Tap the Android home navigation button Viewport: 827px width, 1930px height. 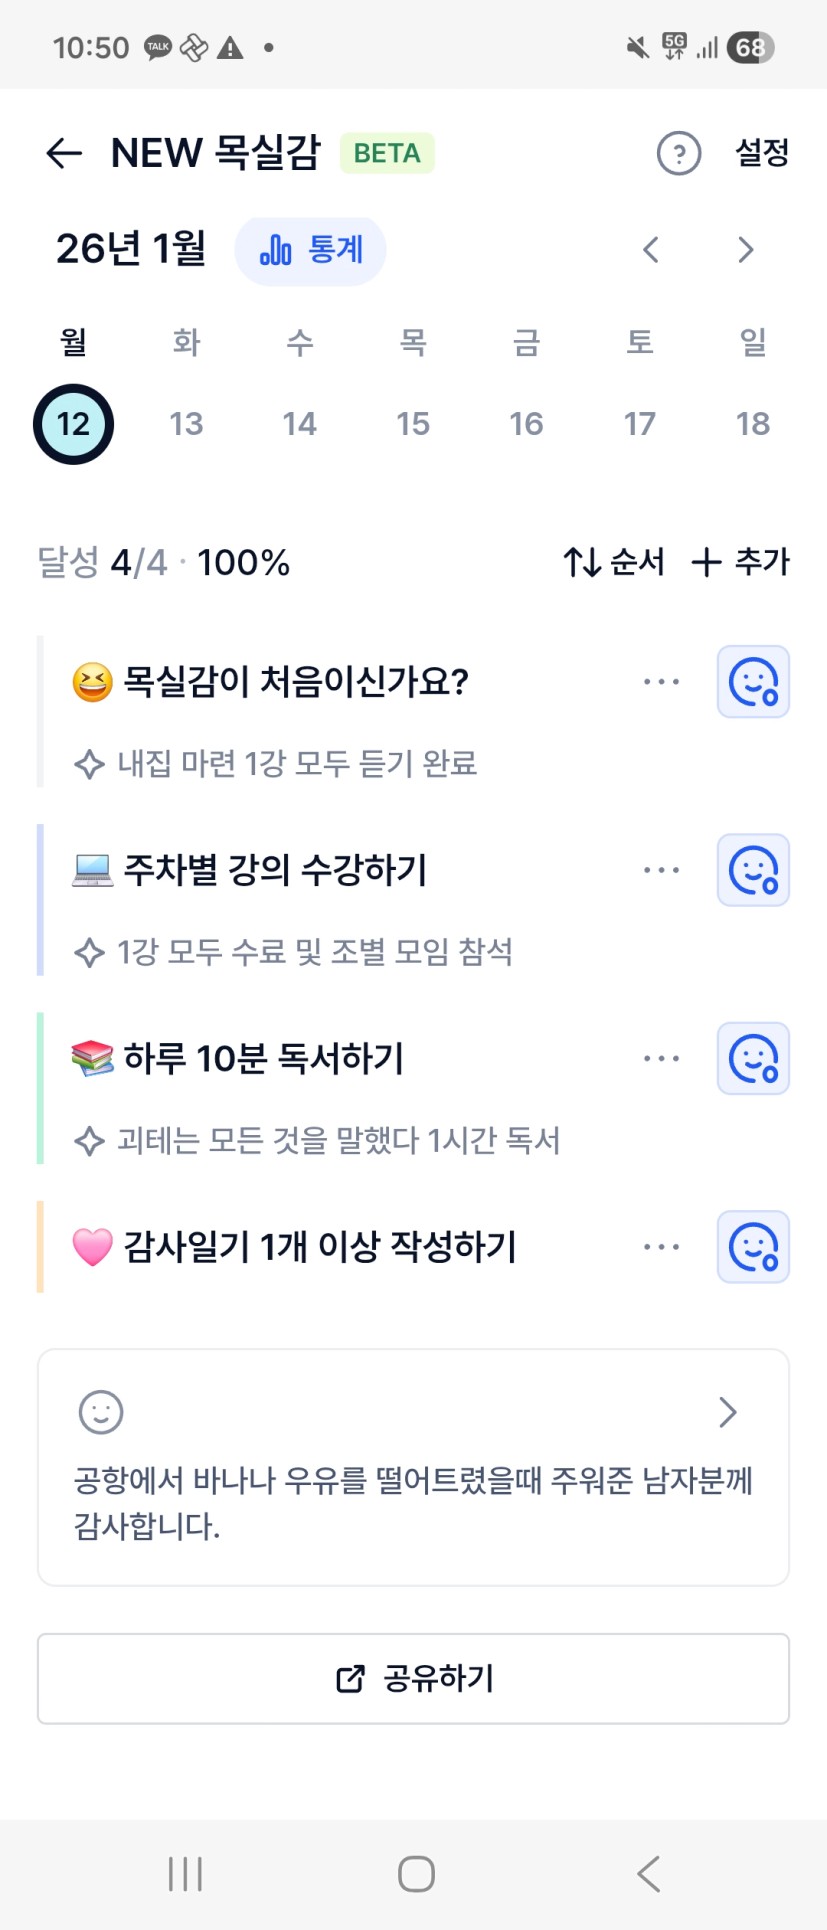[x=416, y=1874]
